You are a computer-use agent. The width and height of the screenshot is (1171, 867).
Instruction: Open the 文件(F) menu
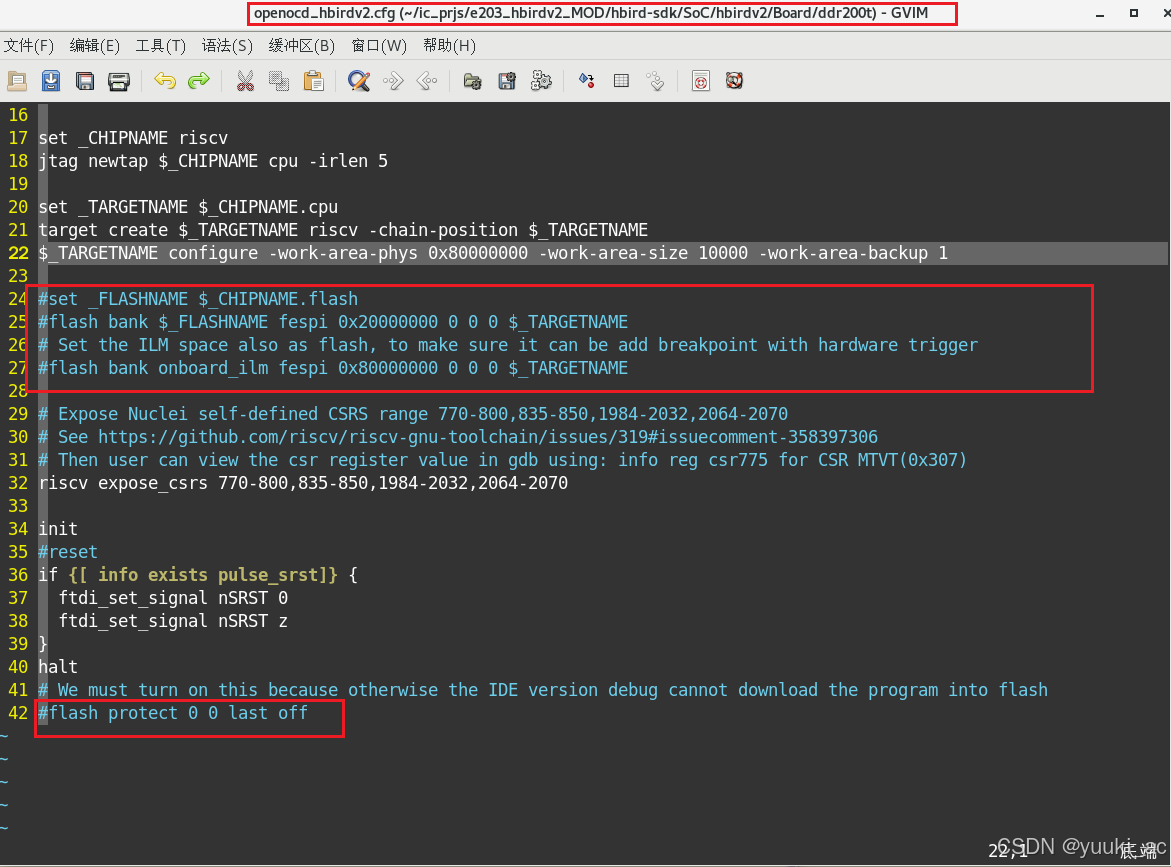point(28,46)
